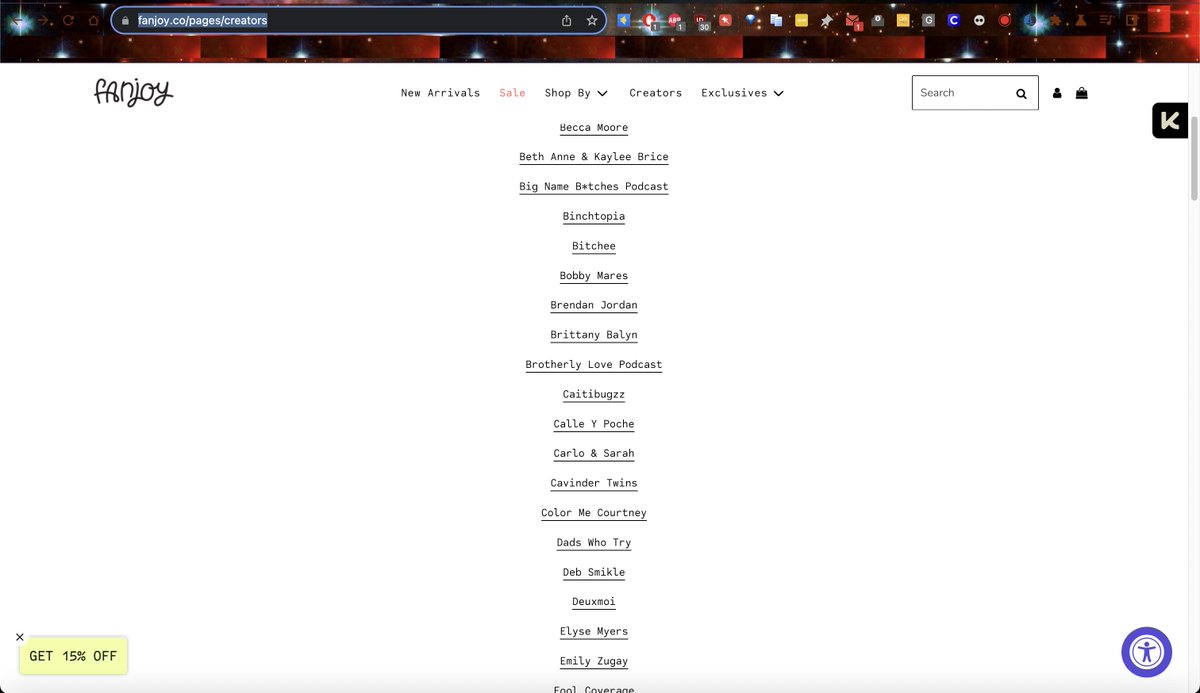Click the blue C extension icon
The height and width of the screenshot is (693, 1200).
tap(954, 20)
